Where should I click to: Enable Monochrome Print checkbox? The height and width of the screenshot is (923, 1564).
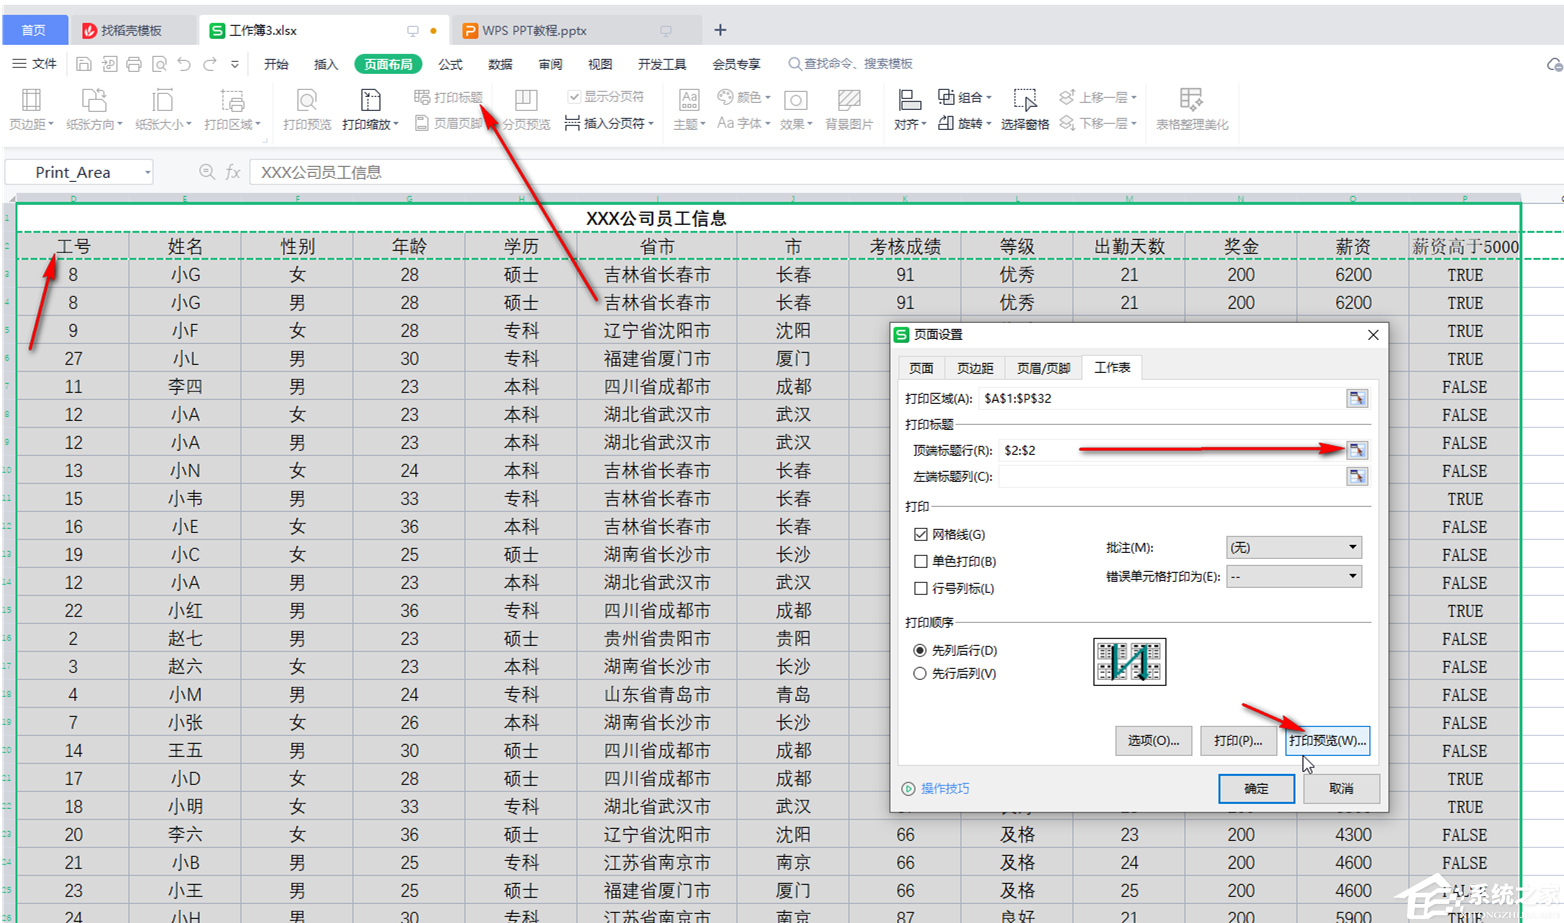921,562
